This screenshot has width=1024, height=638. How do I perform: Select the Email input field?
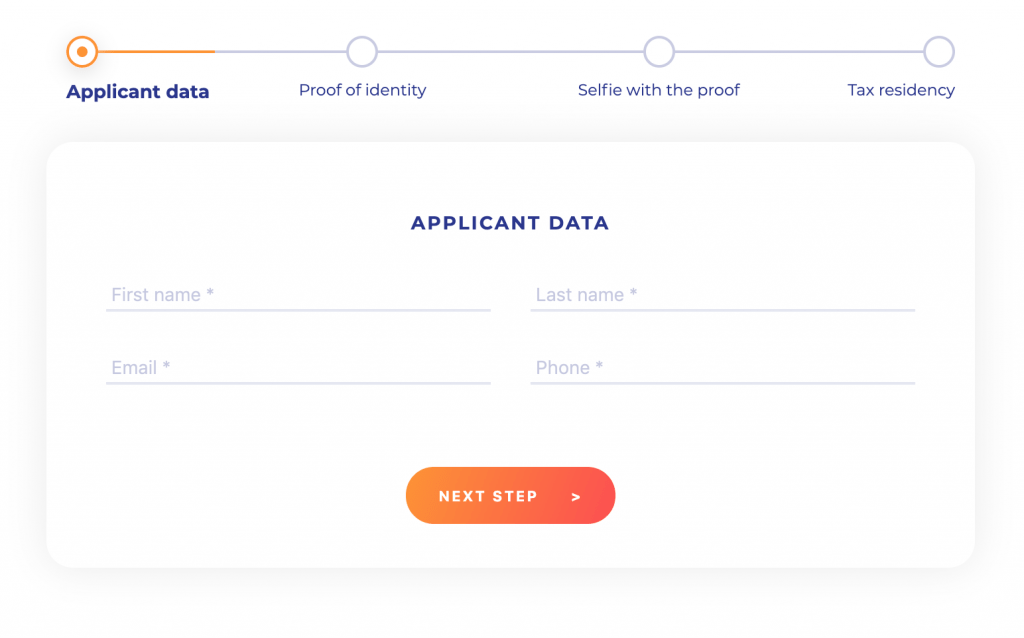[298, 368]
